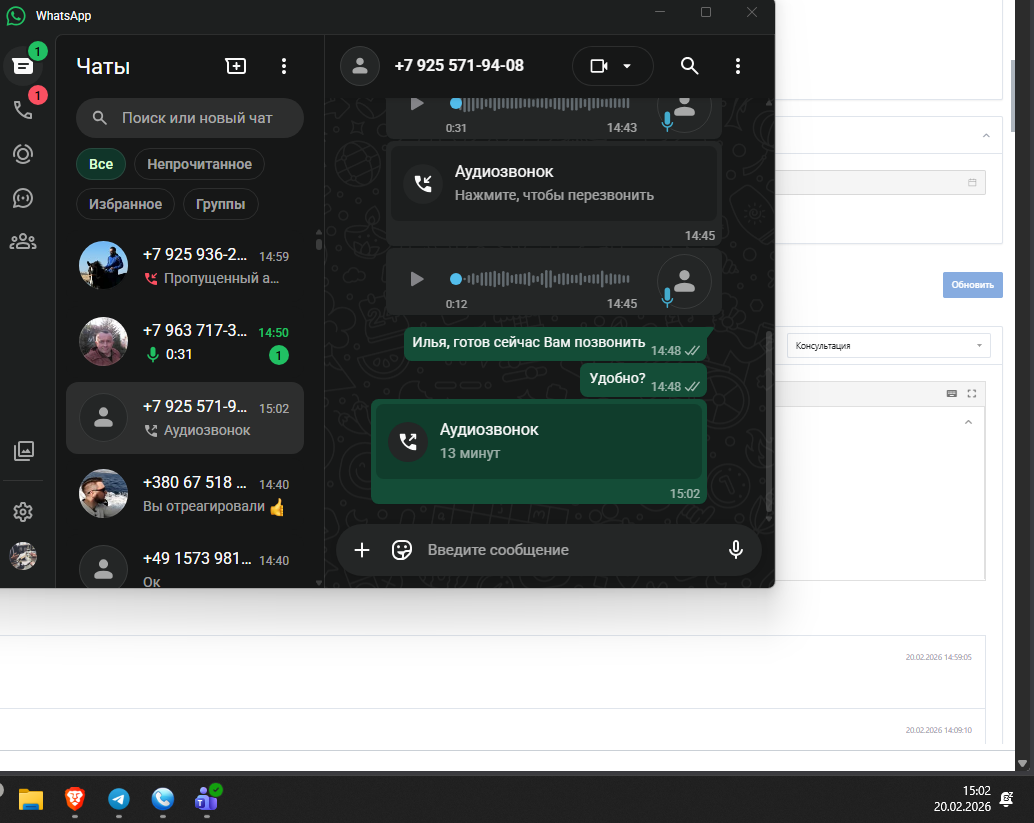Search within the conversation
This screenshot has width=1034, height=823.
[x=689, y=66]
